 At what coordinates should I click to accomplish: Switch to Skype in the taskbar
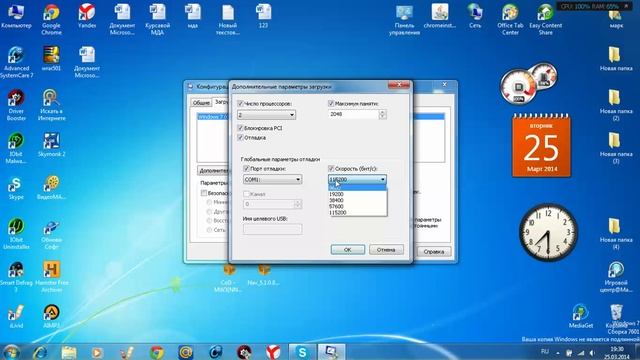click(302, 352)
